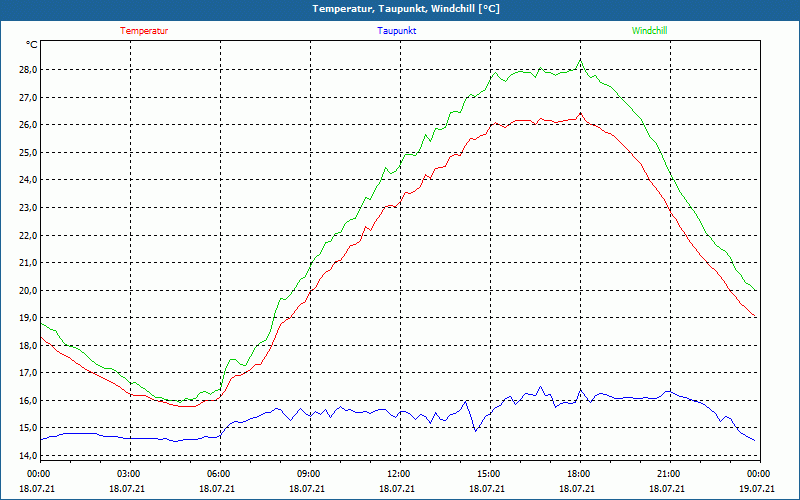Click the 17,0 y-axis value

coord(28,373)
